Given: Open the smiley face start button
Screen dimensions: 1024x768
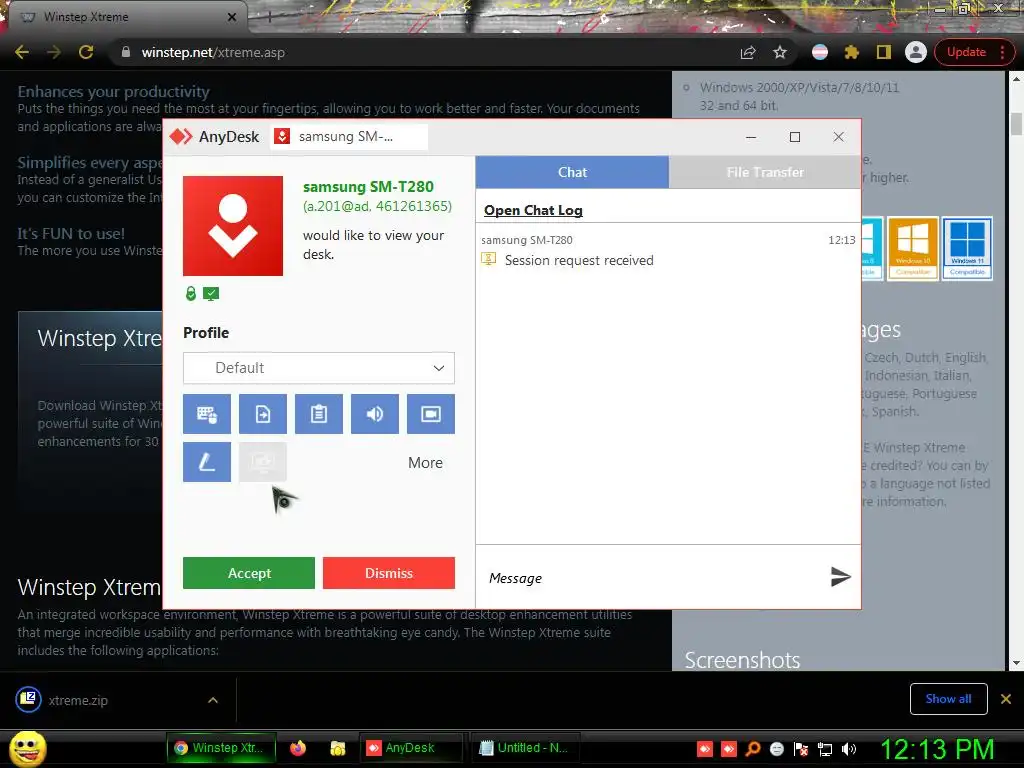Looking at the screenshot, I should [x=27, y=748].
